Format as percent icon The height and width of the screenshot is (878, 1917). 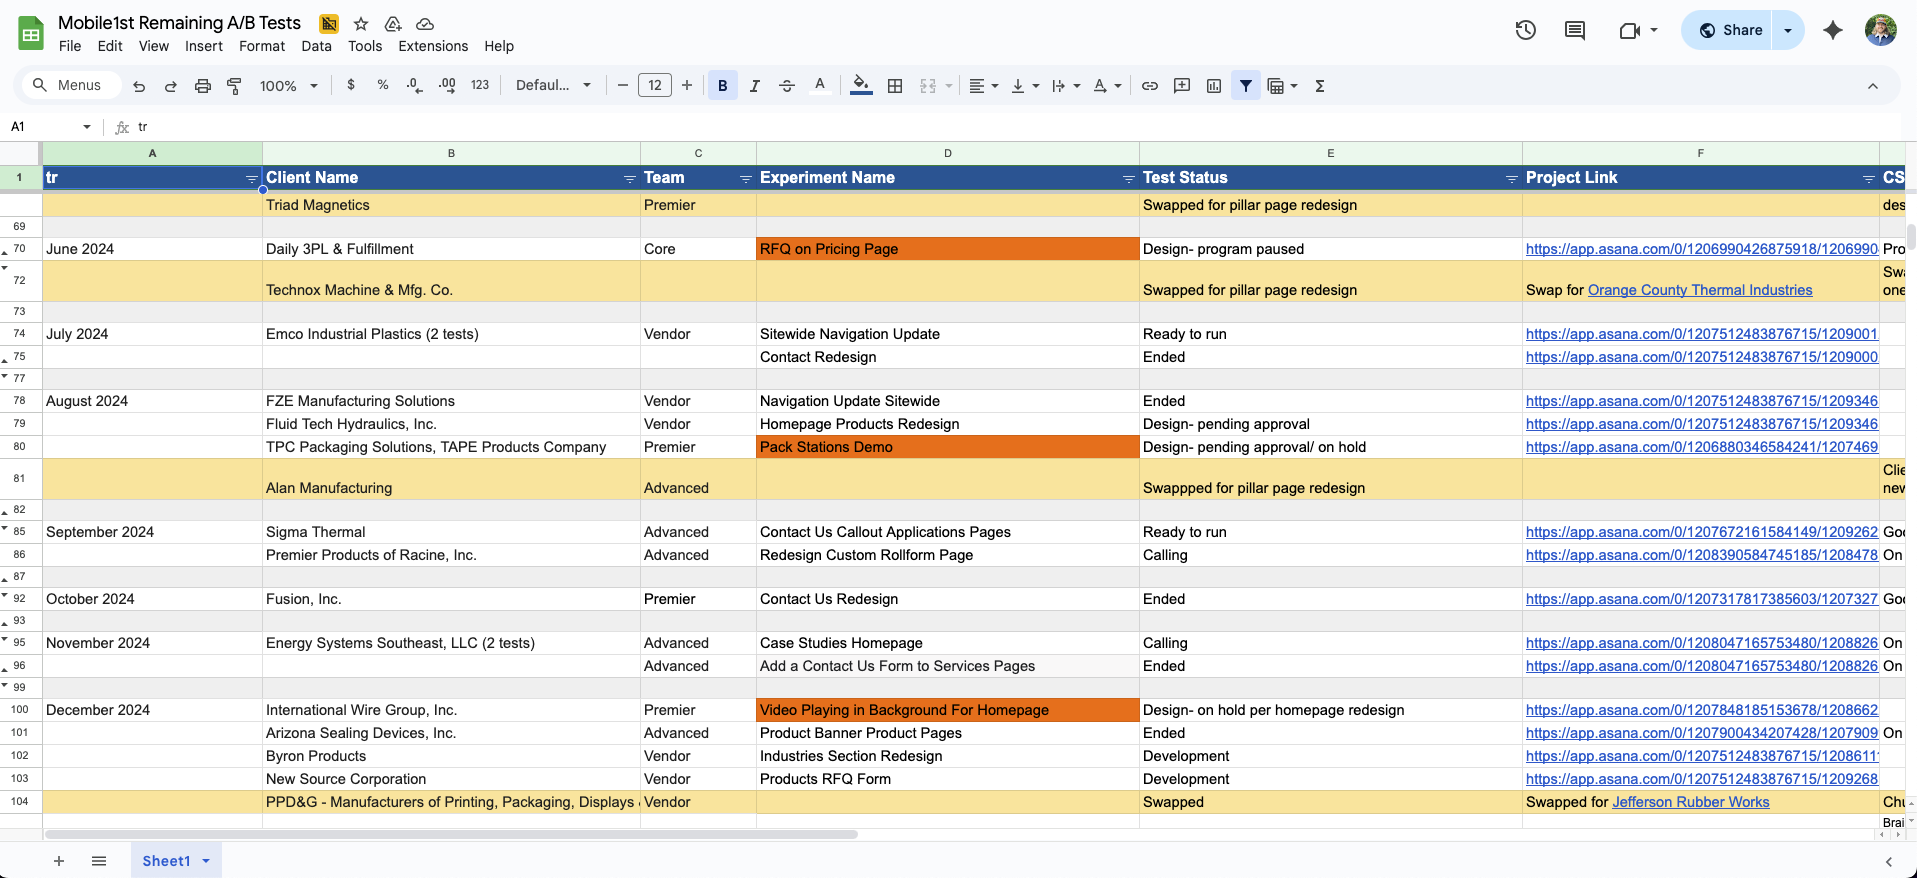point(383,86)
